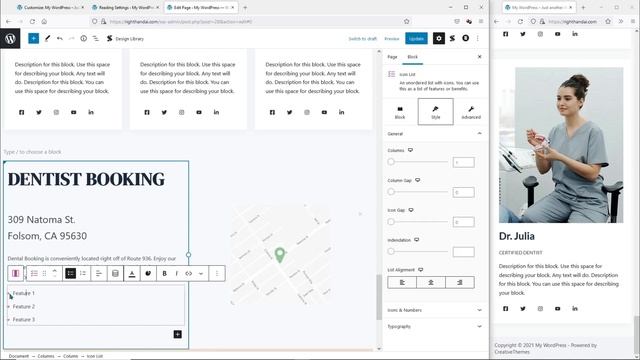This screenshot has height=360, width=640.
Task: Click the Feature 1 list item
Action: point(24,293)
